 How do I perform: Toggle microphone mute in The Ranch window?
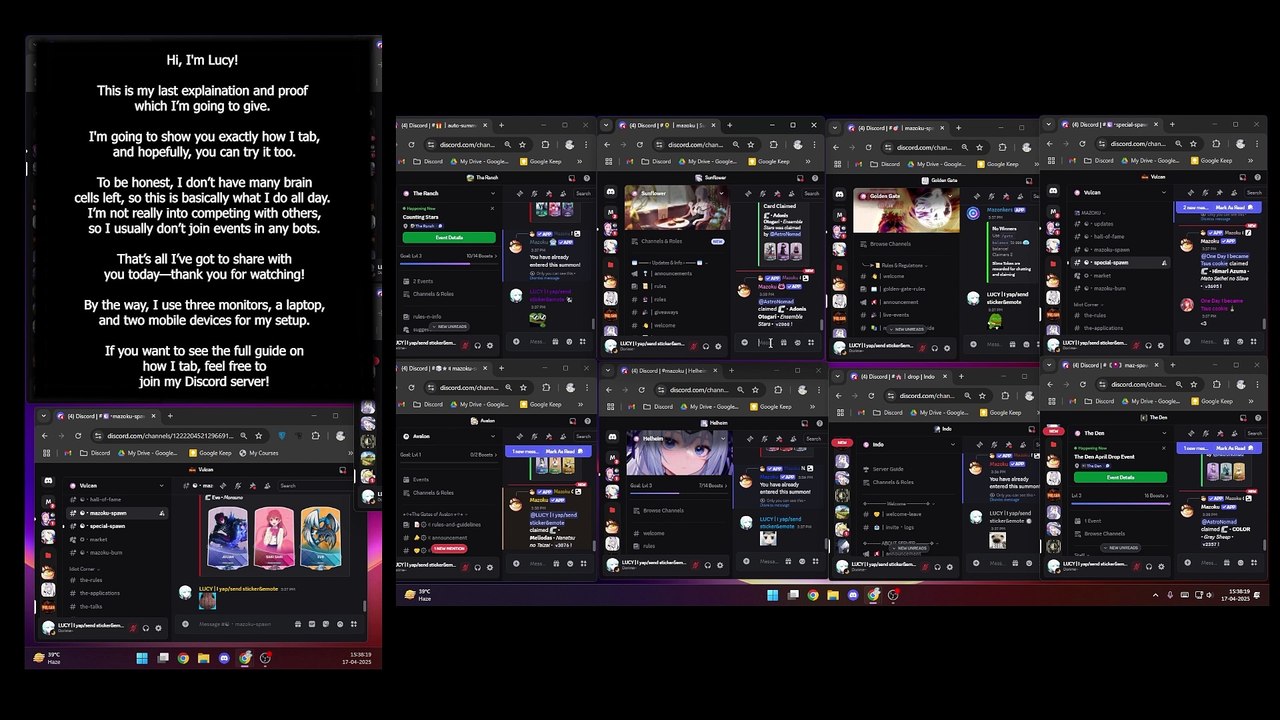465,345
